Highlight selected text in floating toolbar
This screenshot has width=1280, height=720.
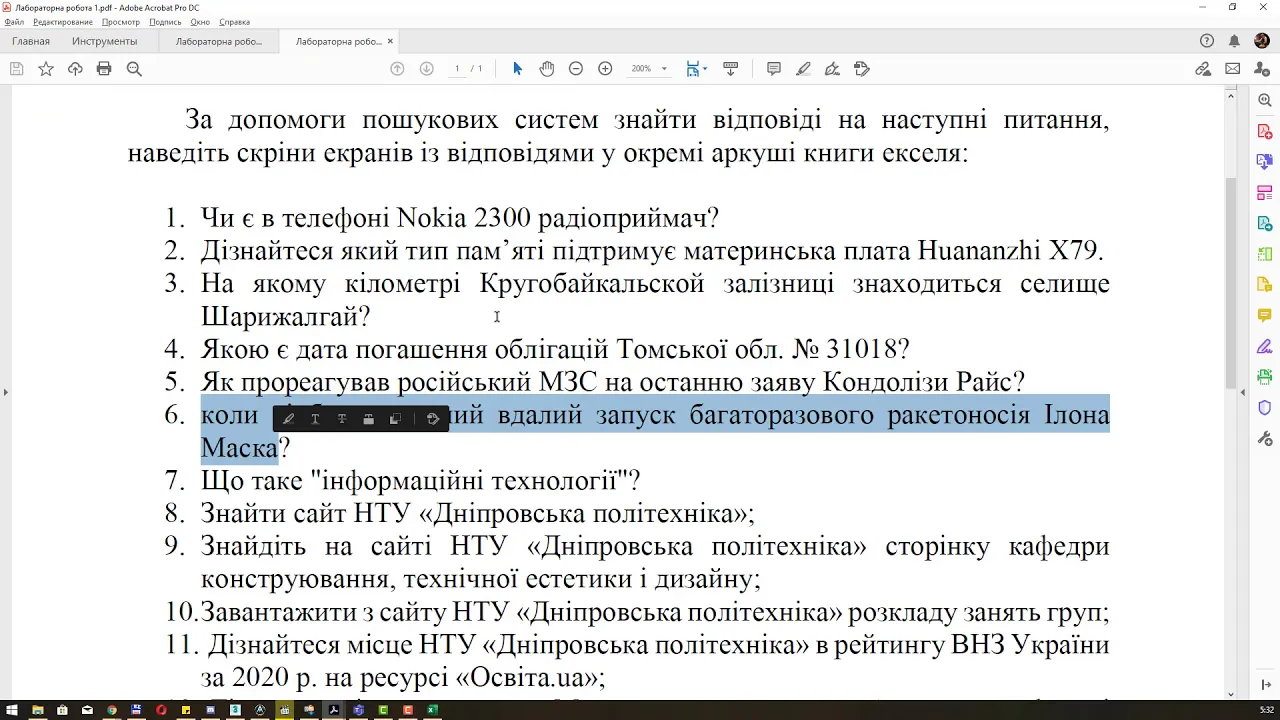(x=288, y=419)
